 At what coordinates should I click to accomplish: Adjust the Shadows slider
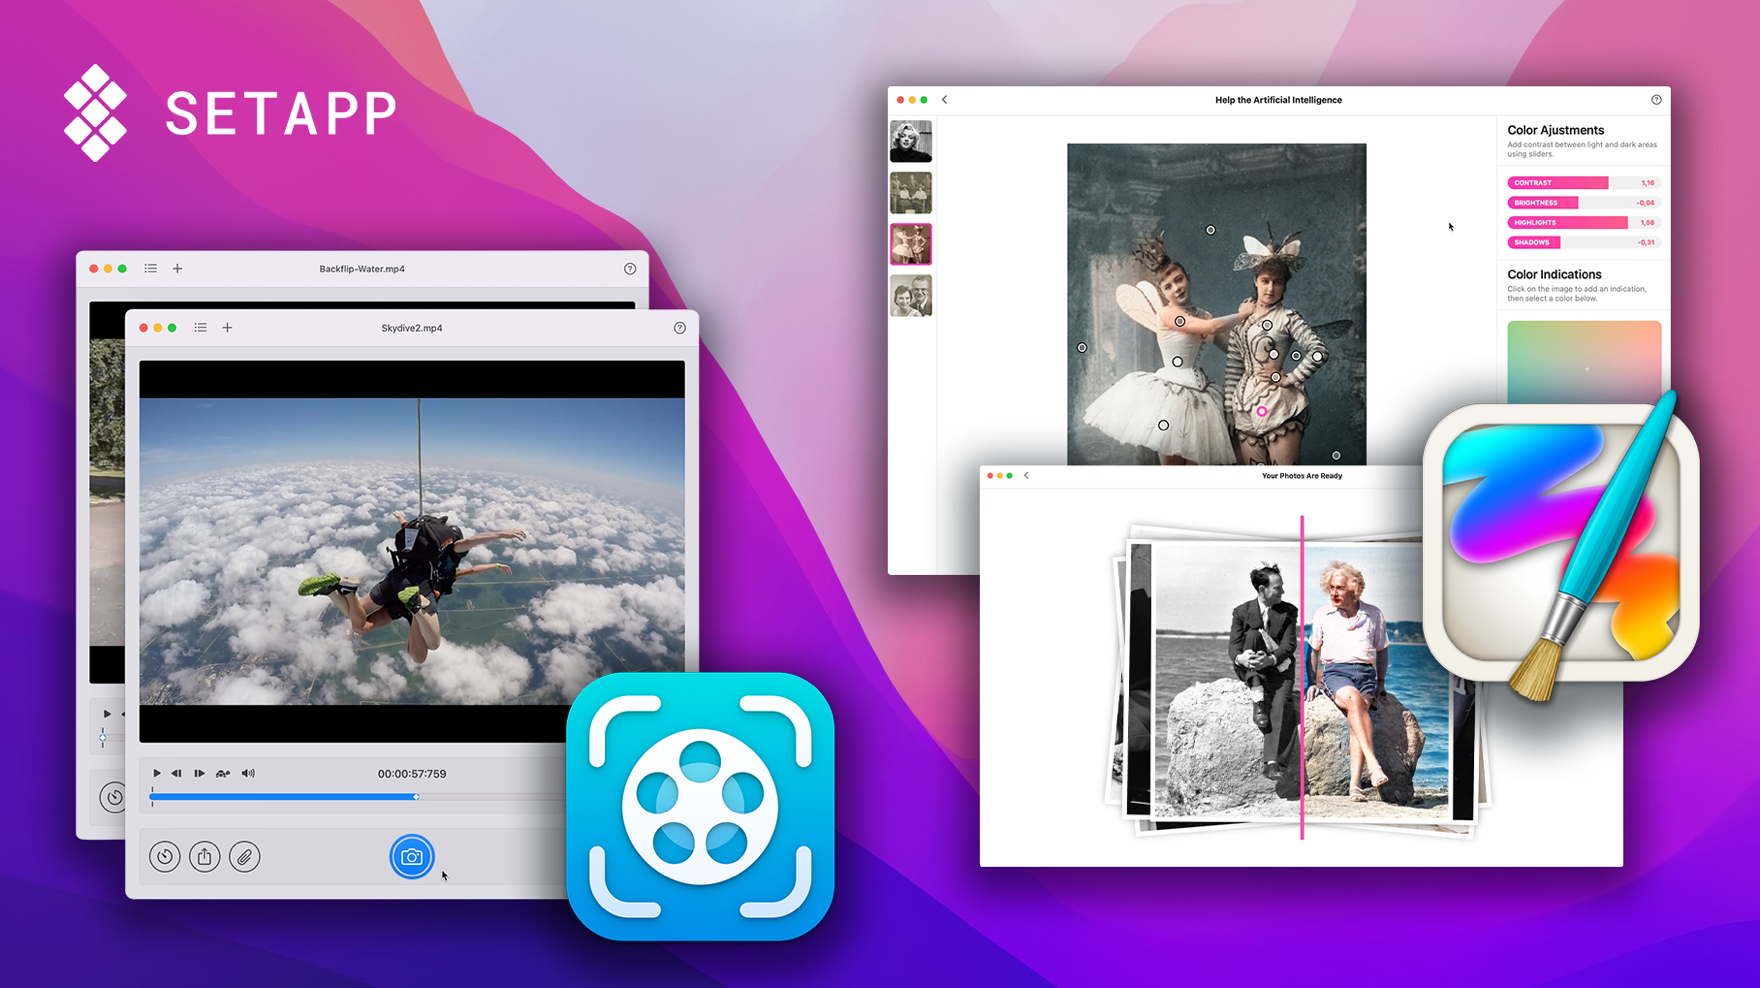[1583, 242]
